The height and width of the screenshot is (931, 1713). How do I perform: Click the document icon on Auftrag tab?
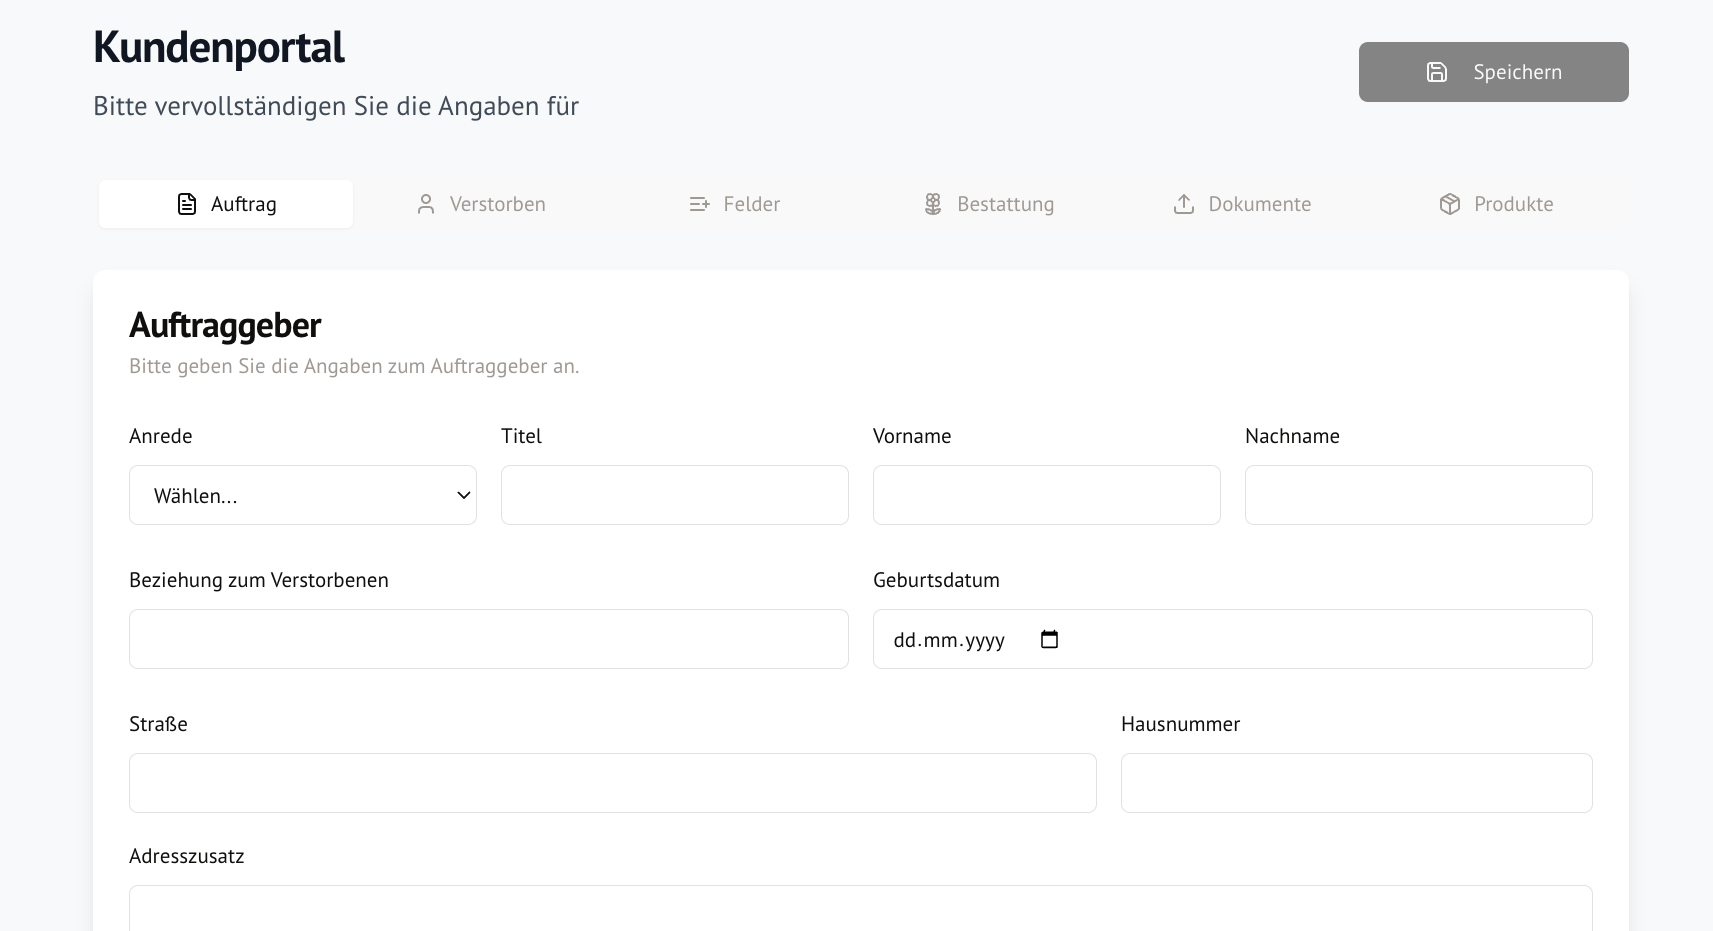pyautogui.click(x=187, y=204)
